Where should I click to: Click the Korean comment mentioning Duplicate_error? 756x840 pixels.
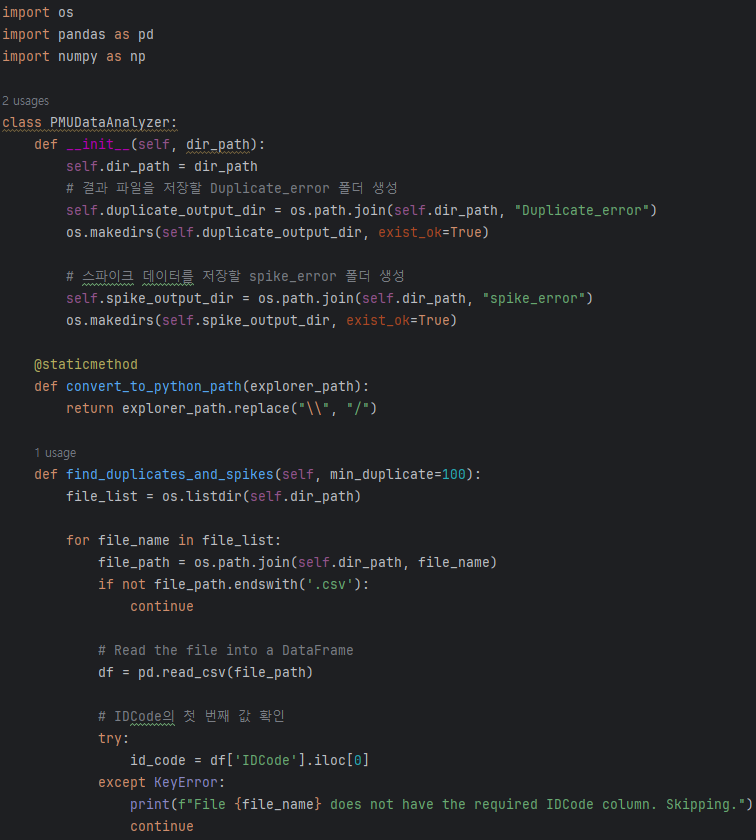click(232, 189)
